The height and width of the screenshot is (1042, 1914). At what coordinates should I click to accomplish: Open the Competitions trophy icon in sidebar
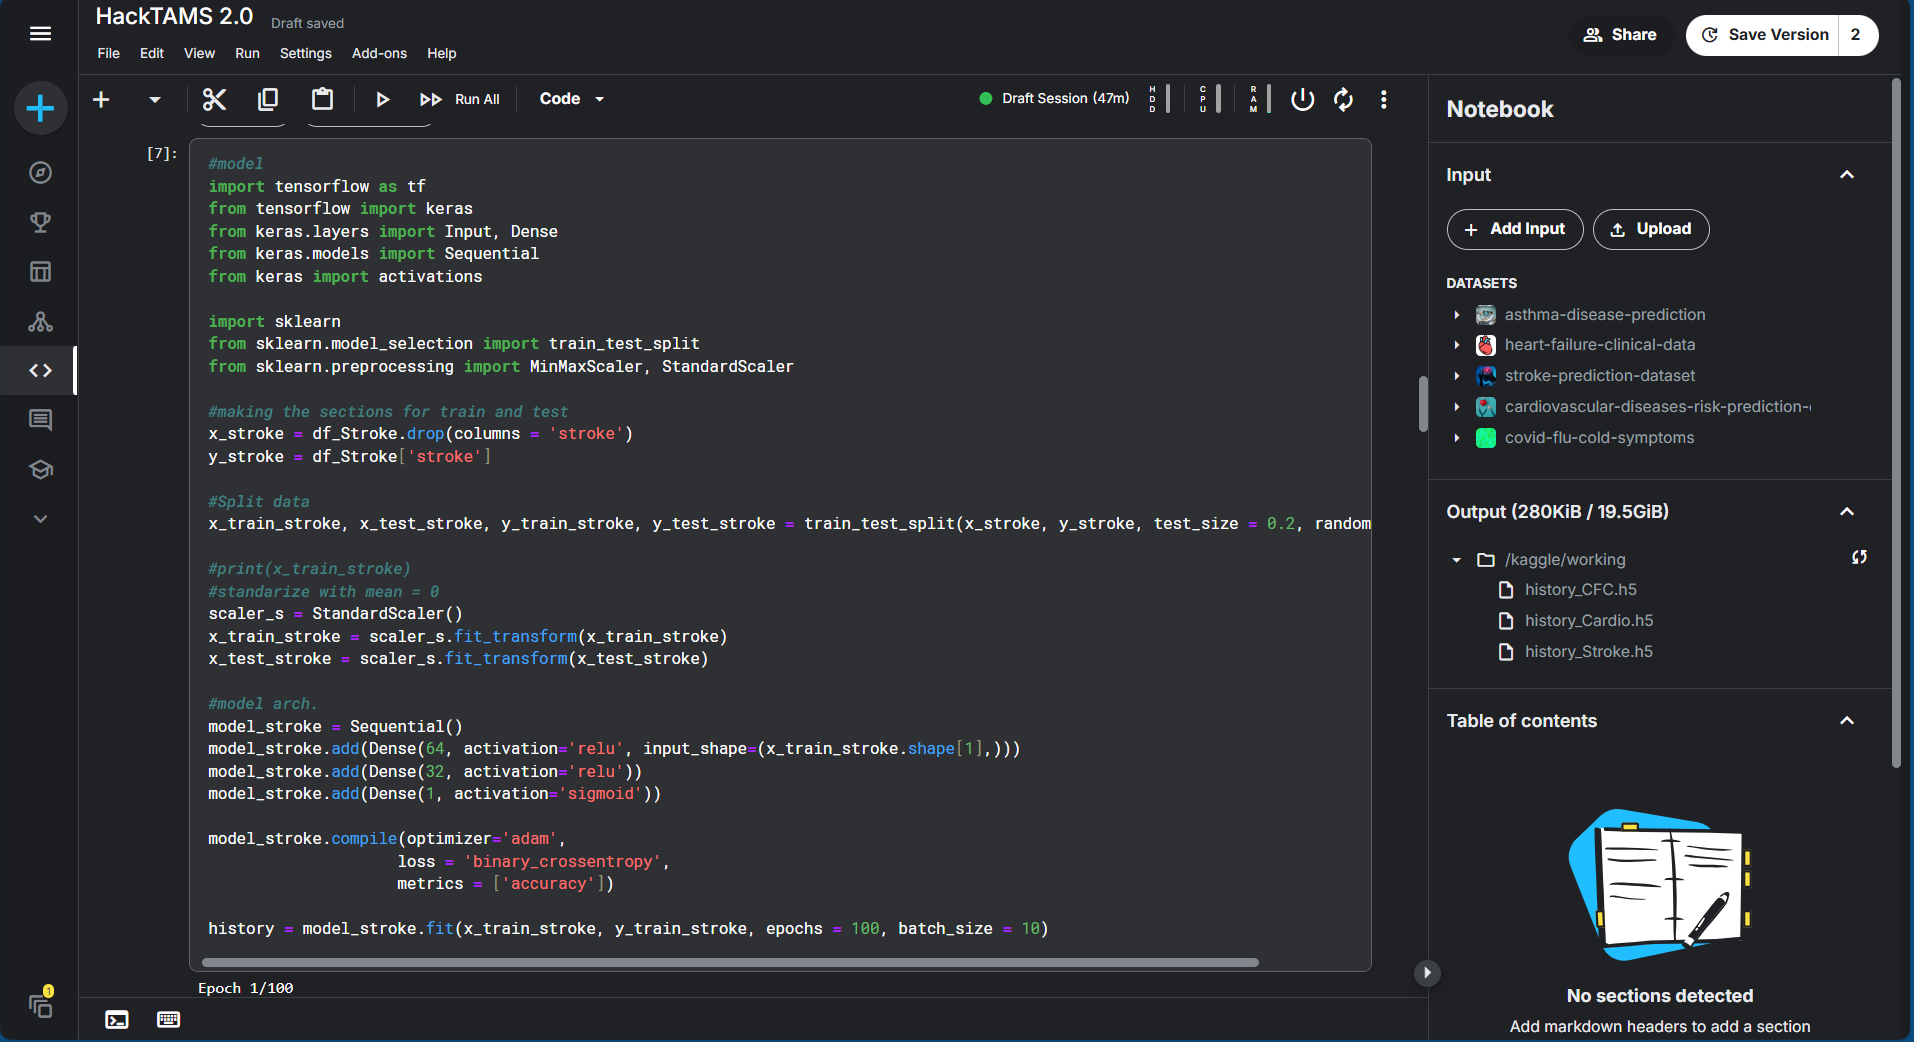40,222
